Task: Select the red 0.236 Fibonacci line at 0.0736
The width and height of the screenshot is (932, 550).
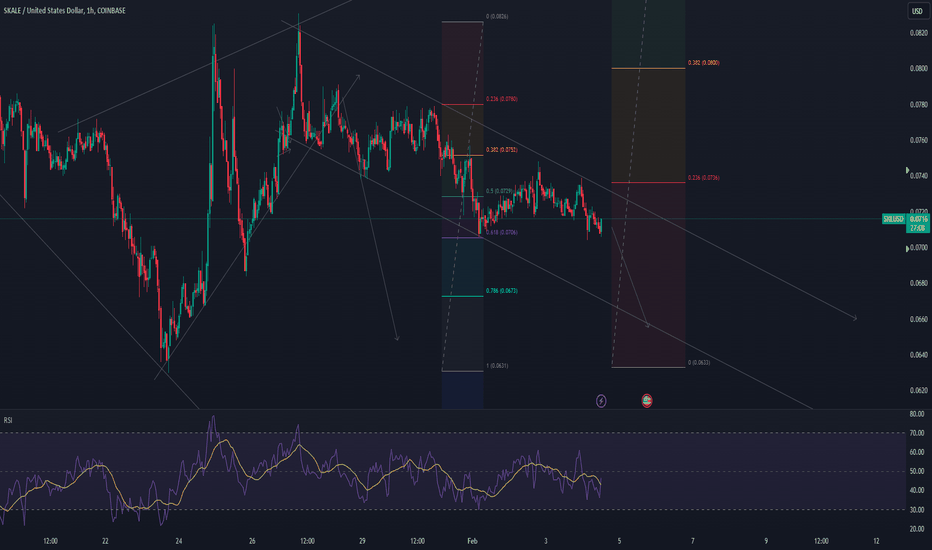Action: 648,182
